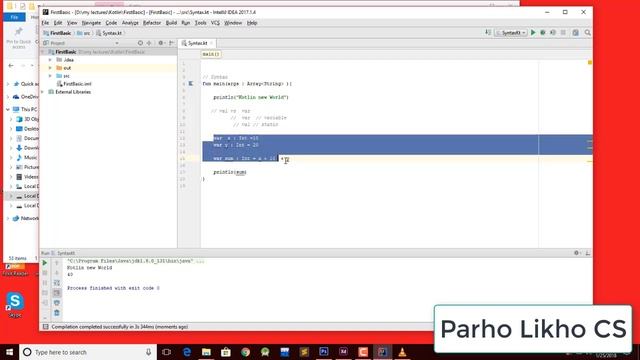Clear console with trash icon
Image resolution: width=640 pixels, height=360 pixels.
(x=57, y=313)
